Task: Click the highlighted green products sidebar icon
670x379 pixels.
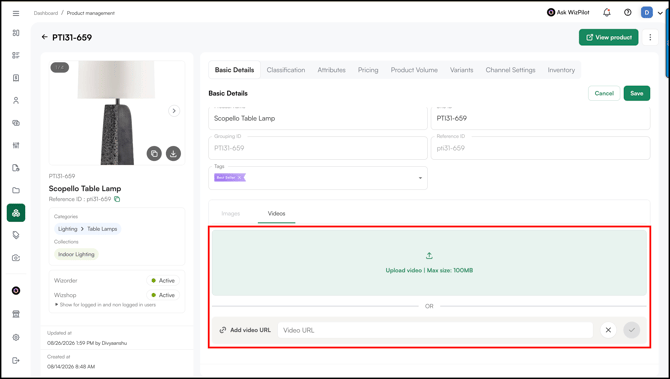Action: 16,213
